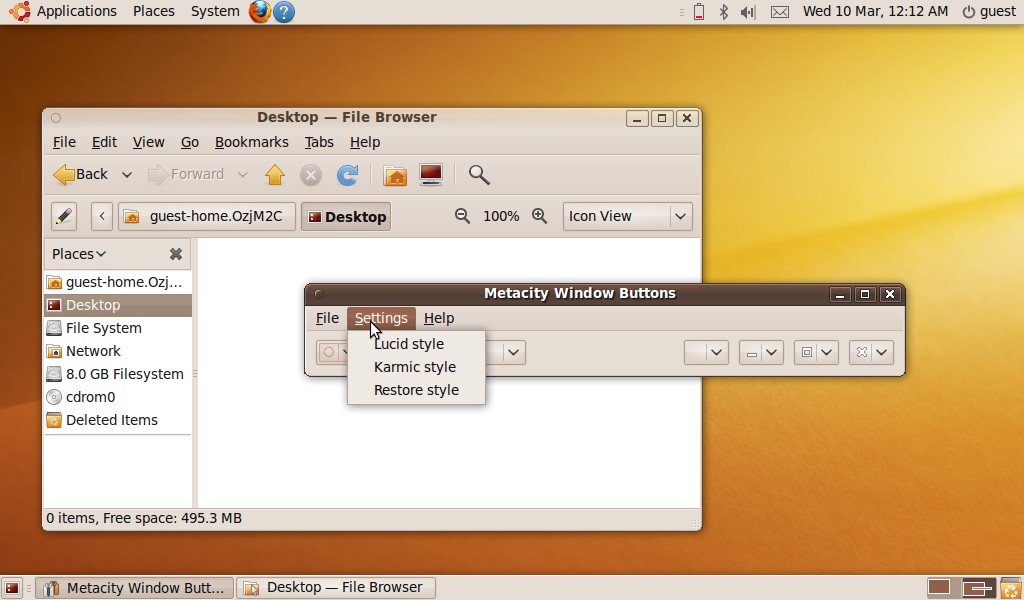Viewport: 1024px width, 600px height.
Task: Click the path bar scroll-left arrow
Action: [x=102, y=216]
